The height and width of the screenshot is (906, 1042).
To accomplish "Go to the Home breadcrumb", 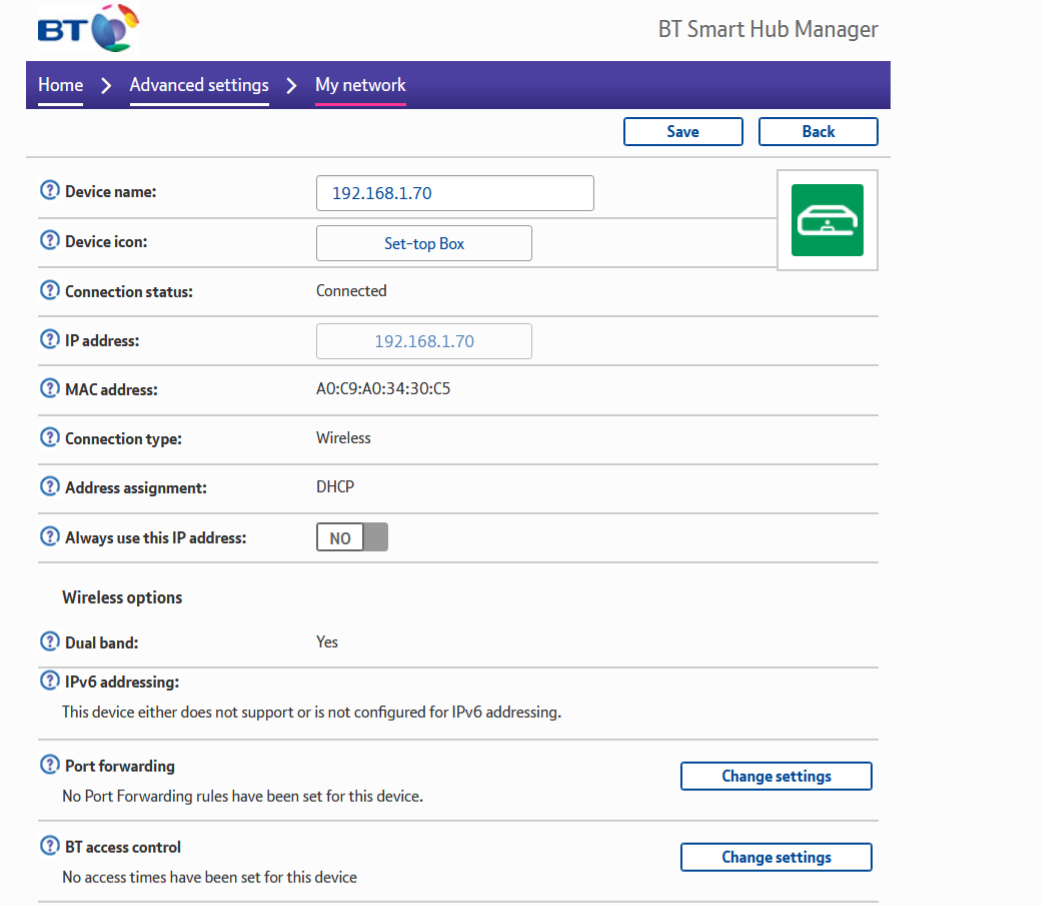I will point(59,85).
